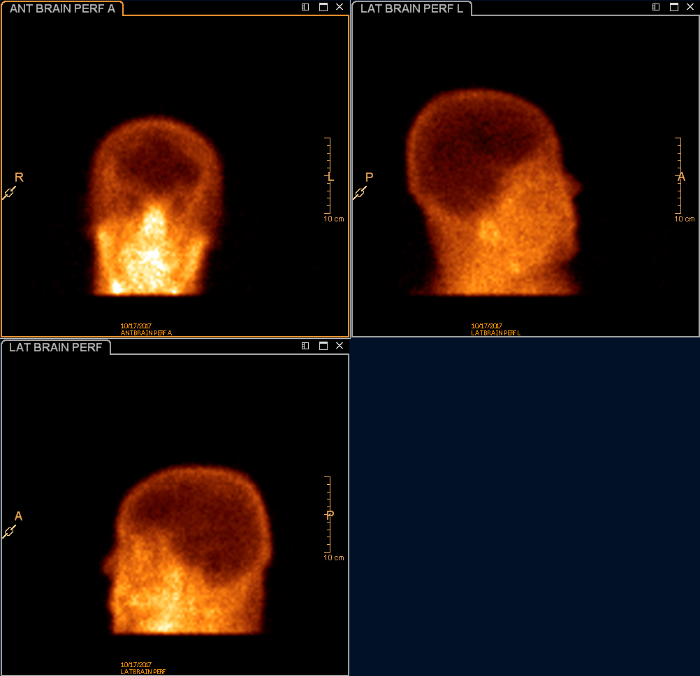
Task: Maximize the ANT BRAIN PERF A viewport
Action: pos(323,7)
